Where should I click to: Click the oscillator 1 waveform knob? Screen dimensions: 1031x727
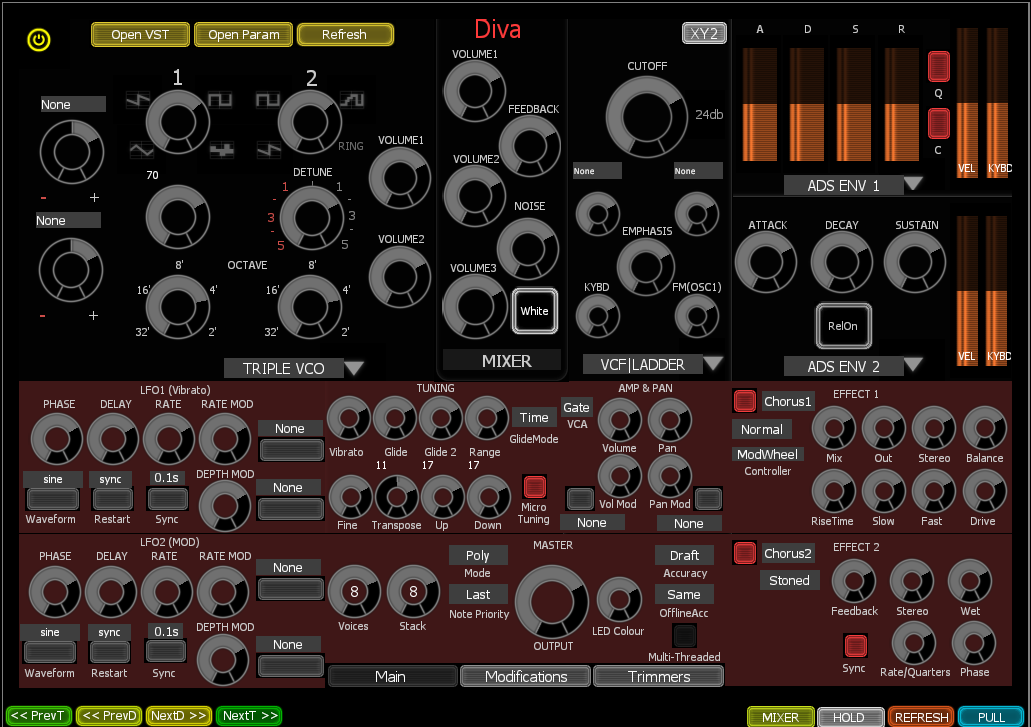[178, 122]
